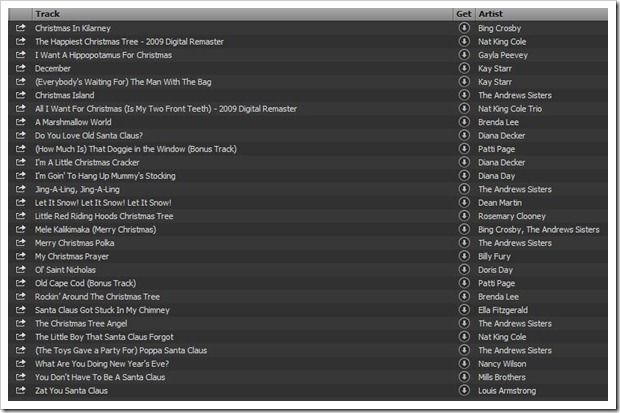620x413 pixels.
Task: Download I'm A Little Christmas Cracker
Action: [x=464, y=162]
